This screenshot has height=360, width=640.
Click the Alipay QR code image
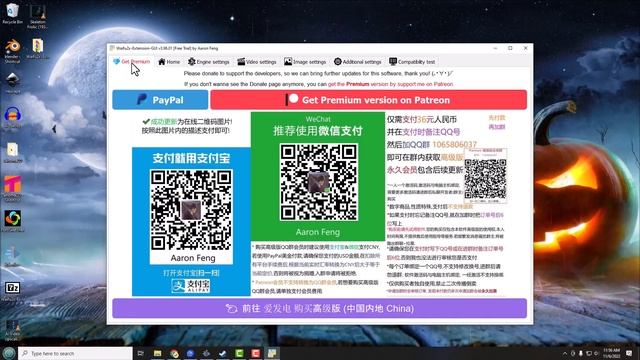point(191,210)
